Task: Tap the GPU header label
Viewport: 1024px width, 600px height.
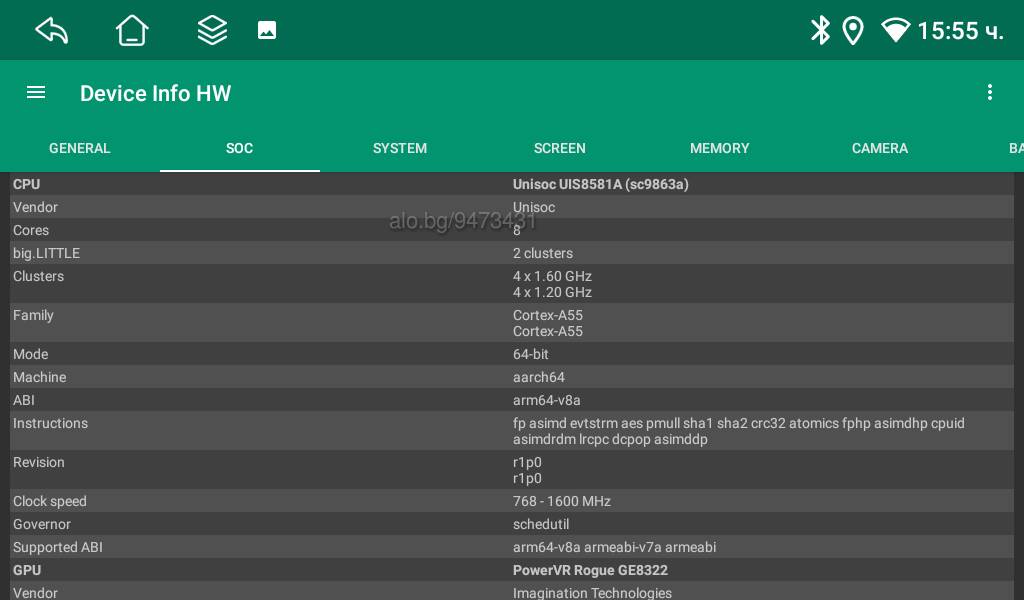Action: tap(27, 570)
